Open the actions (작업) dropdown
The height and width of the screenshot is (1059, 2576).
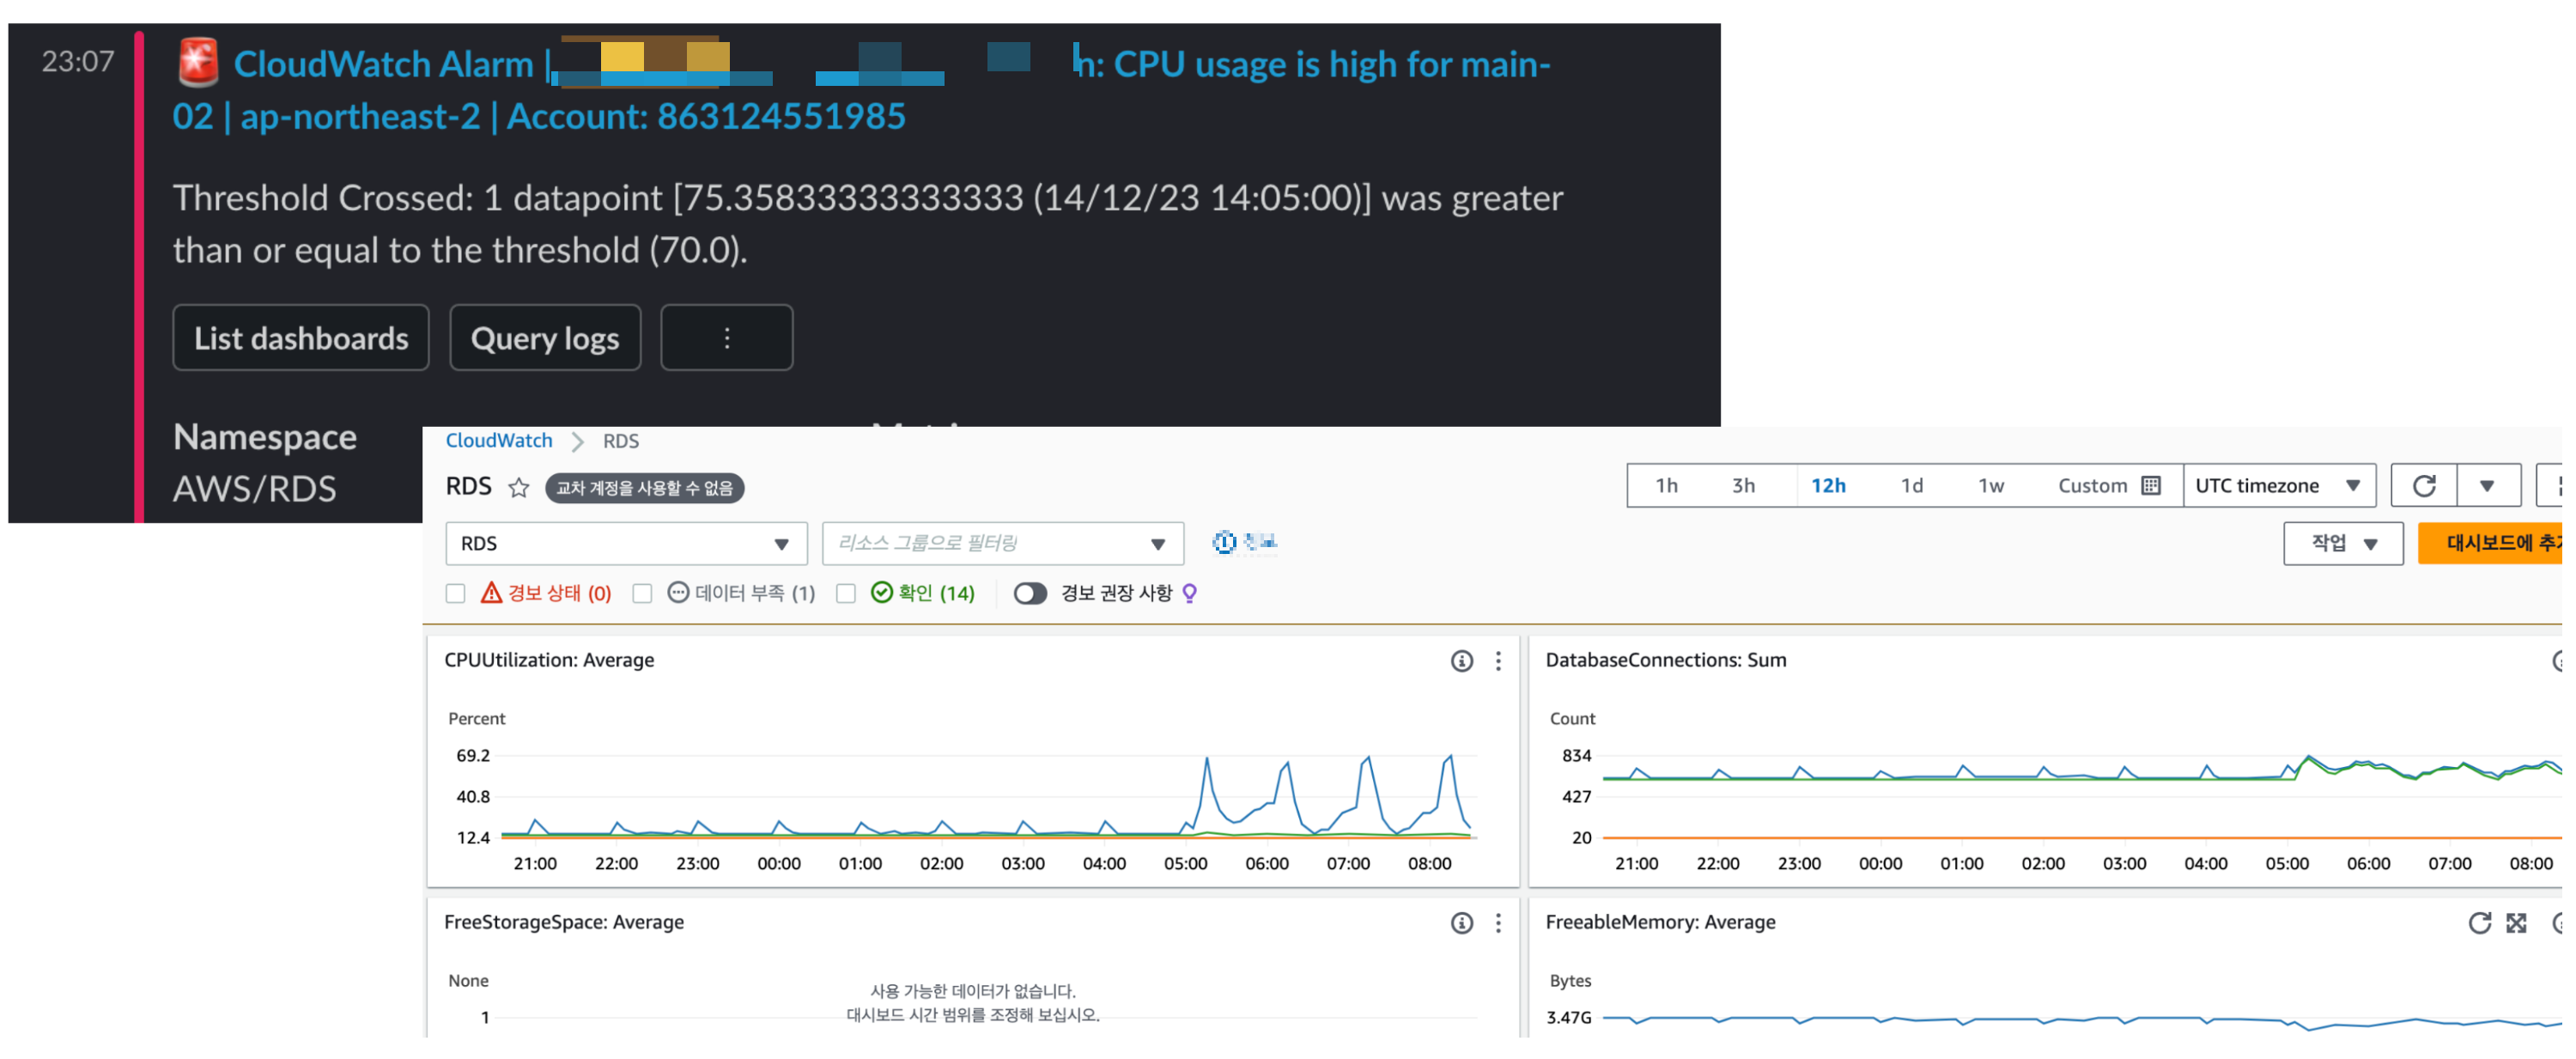(2342, 544)
